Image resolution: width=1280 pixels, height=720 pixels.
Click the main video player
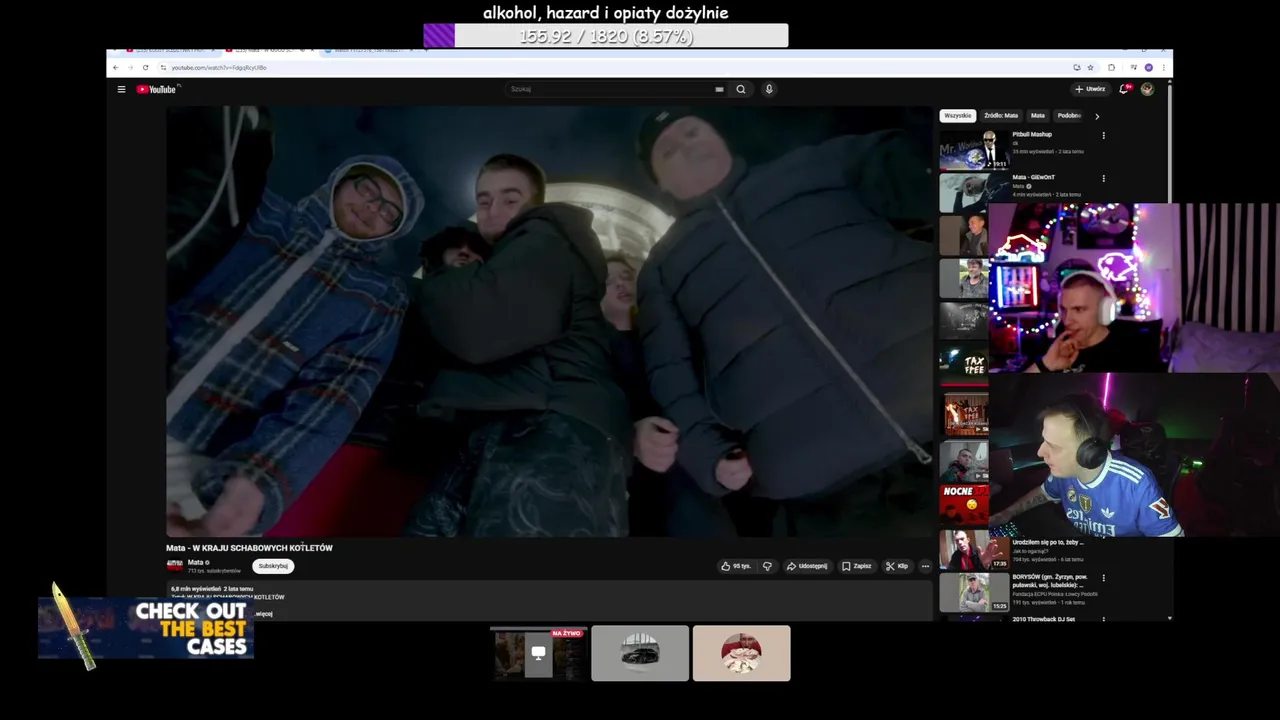tap(549, 321)
